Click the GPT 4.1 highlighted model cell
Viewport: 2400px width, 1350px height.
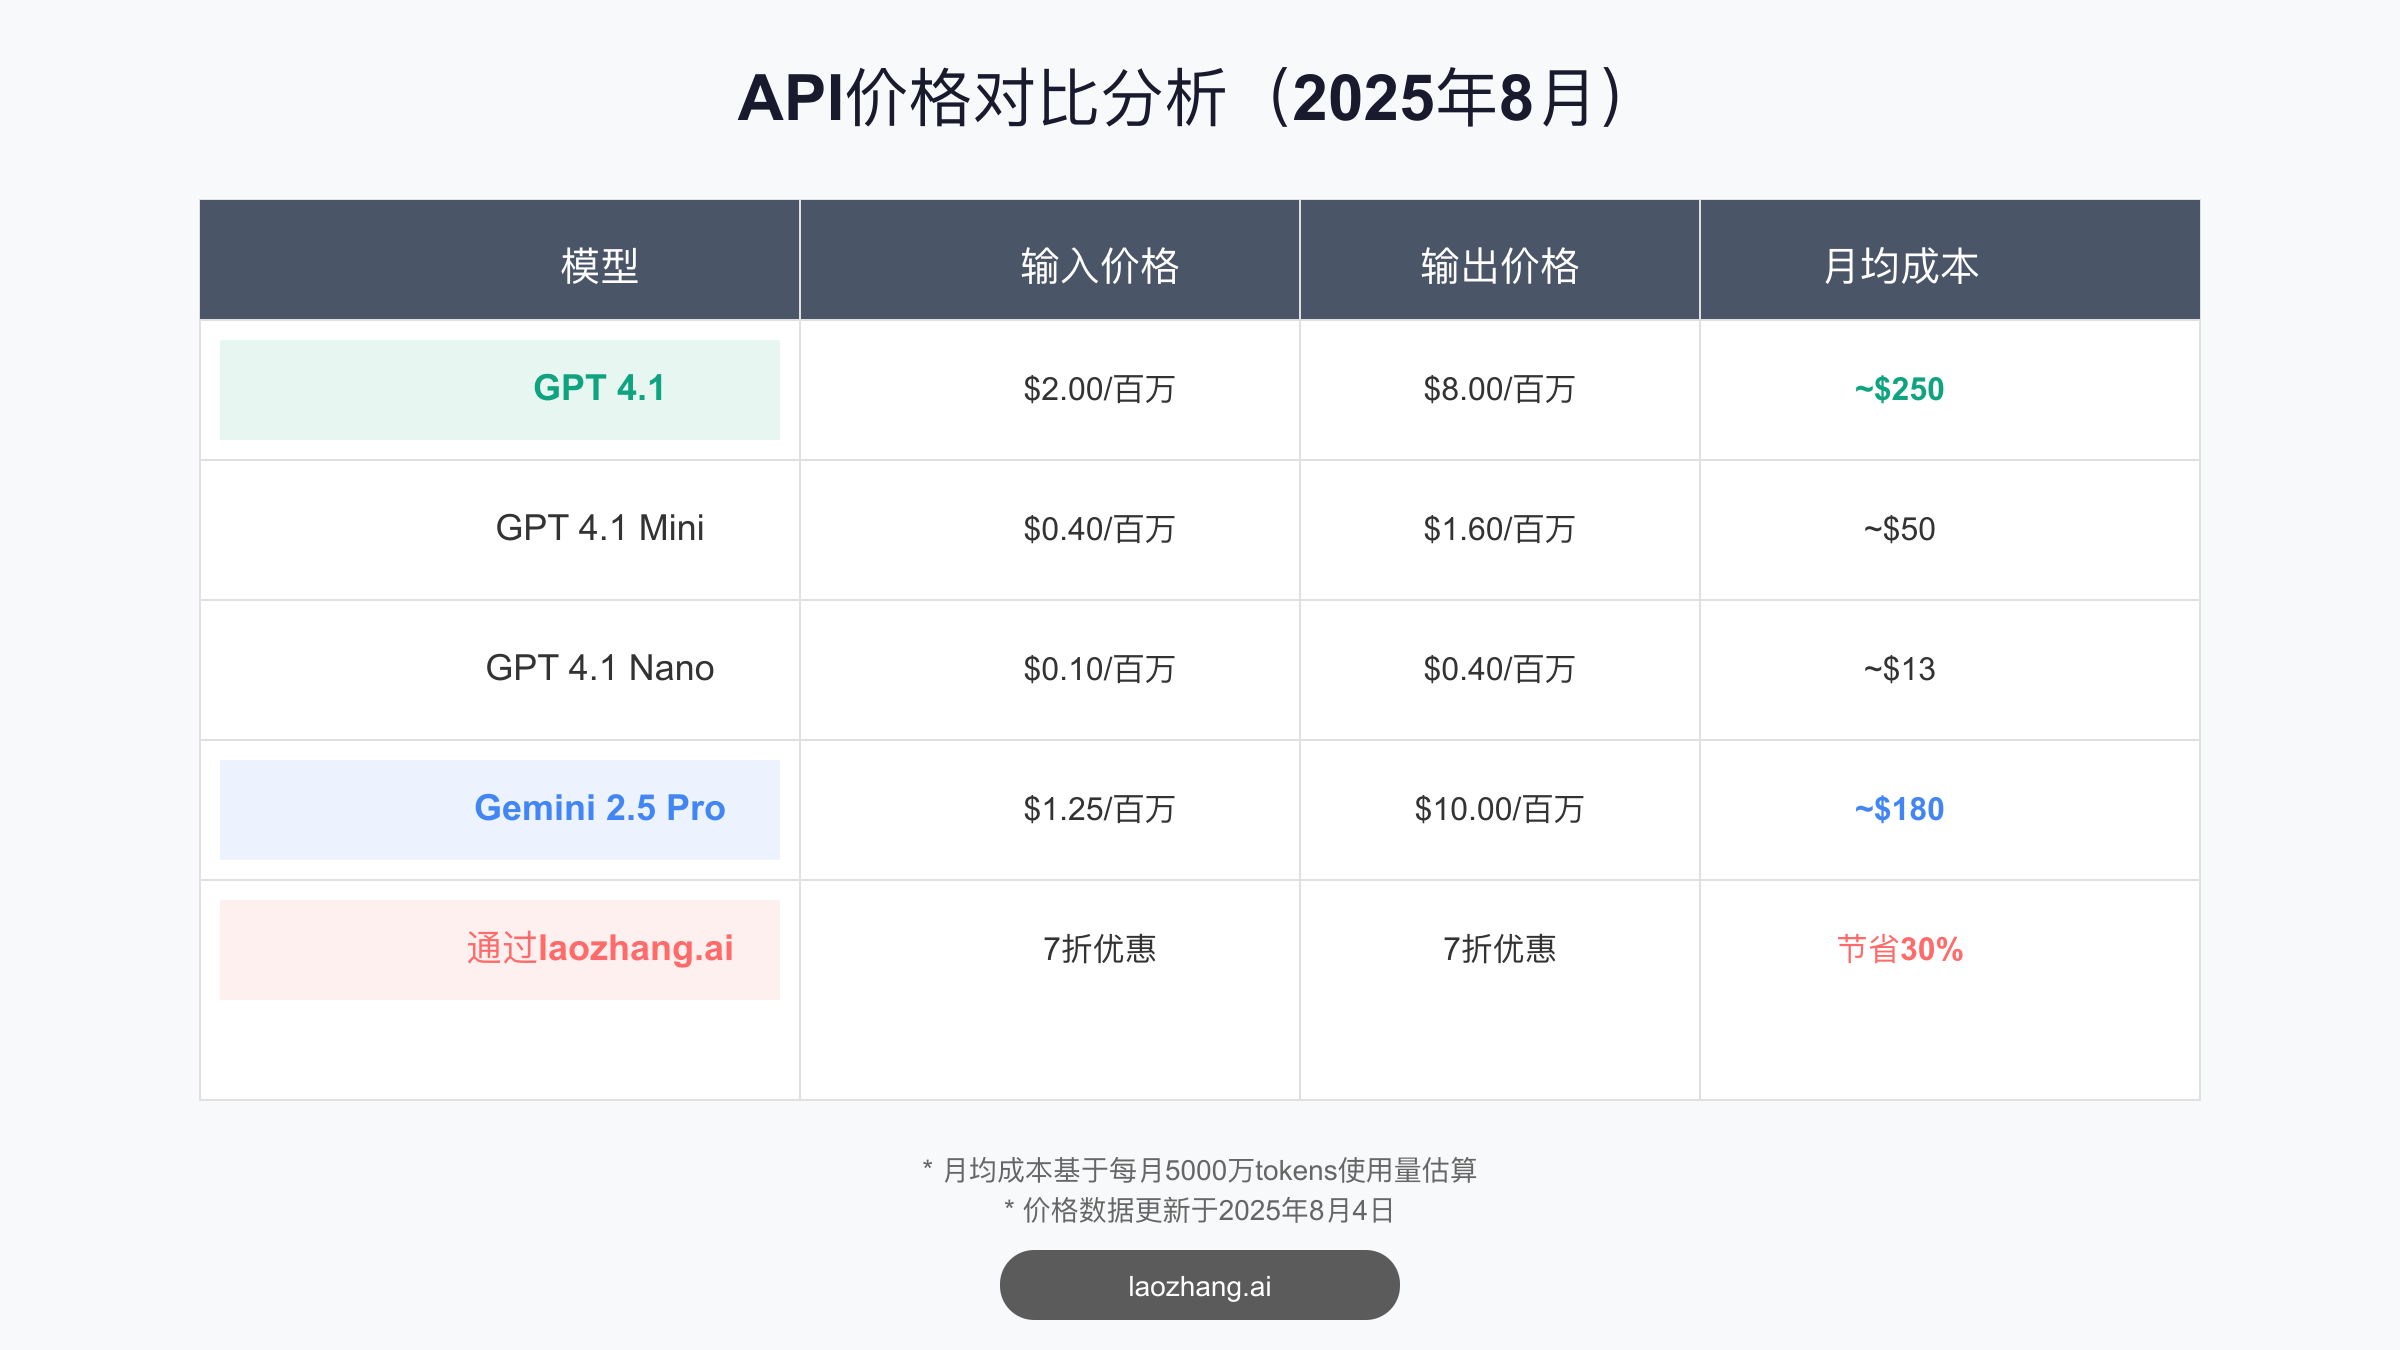pos(500,390)
